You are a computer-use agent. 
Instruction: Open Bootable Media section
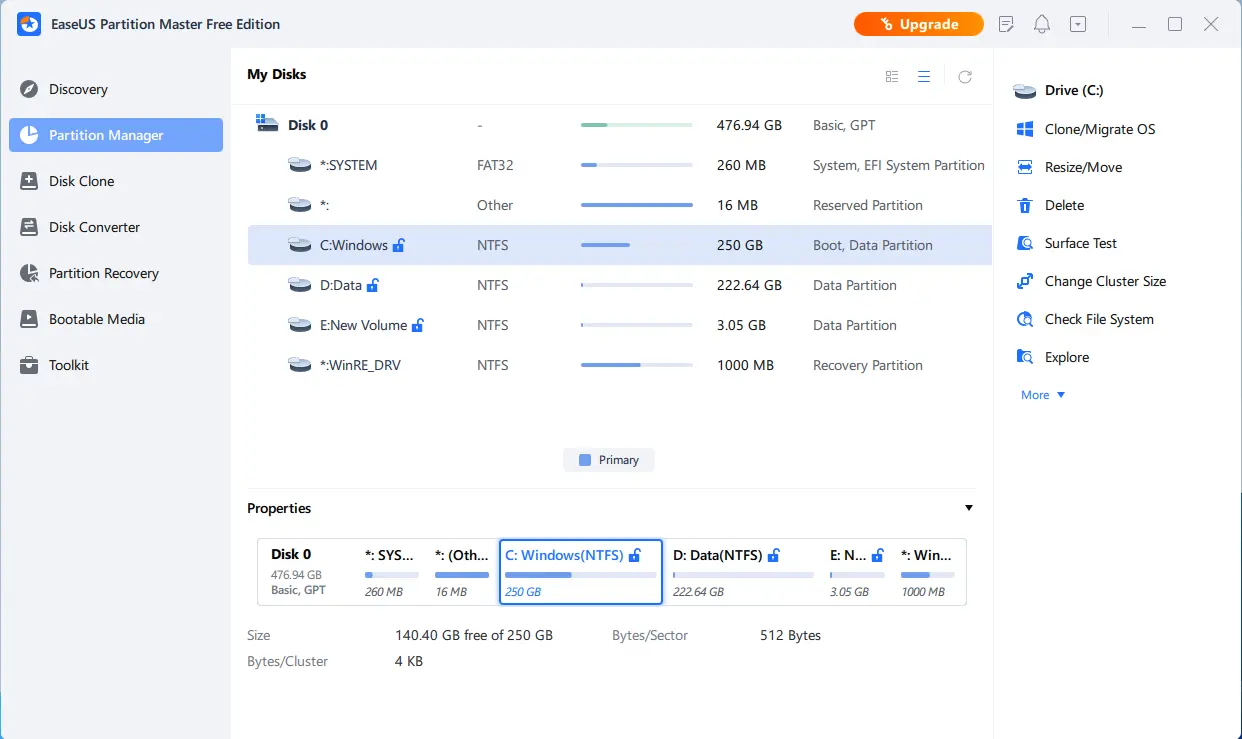click(116, 319)
